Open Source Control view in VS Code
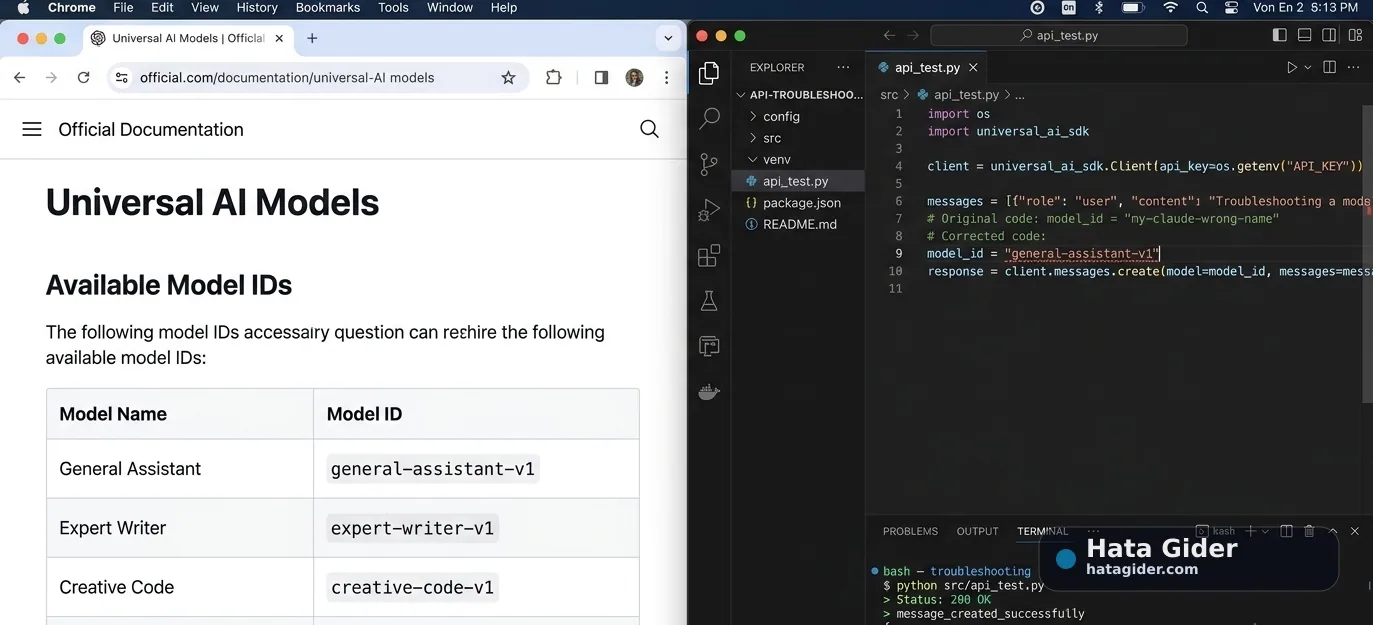The width and height of the screenshot is (1373, 625). click(x=709, y=164)
